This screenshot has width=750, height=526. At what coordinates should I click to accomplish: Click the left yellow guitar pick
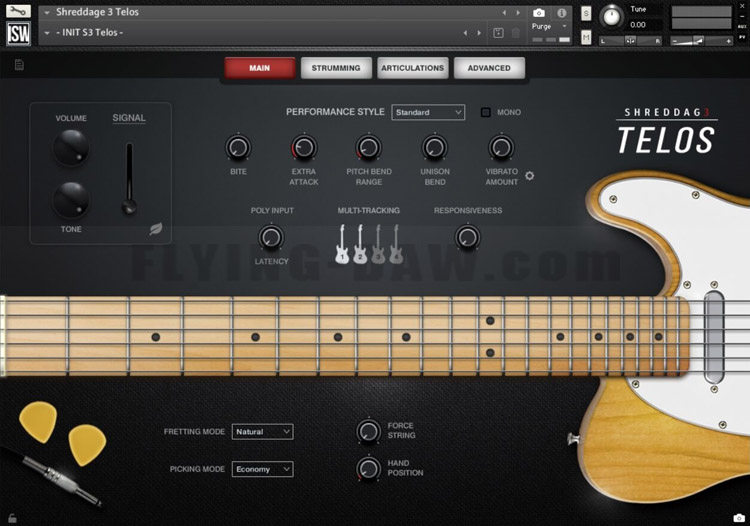click(38, 422)
